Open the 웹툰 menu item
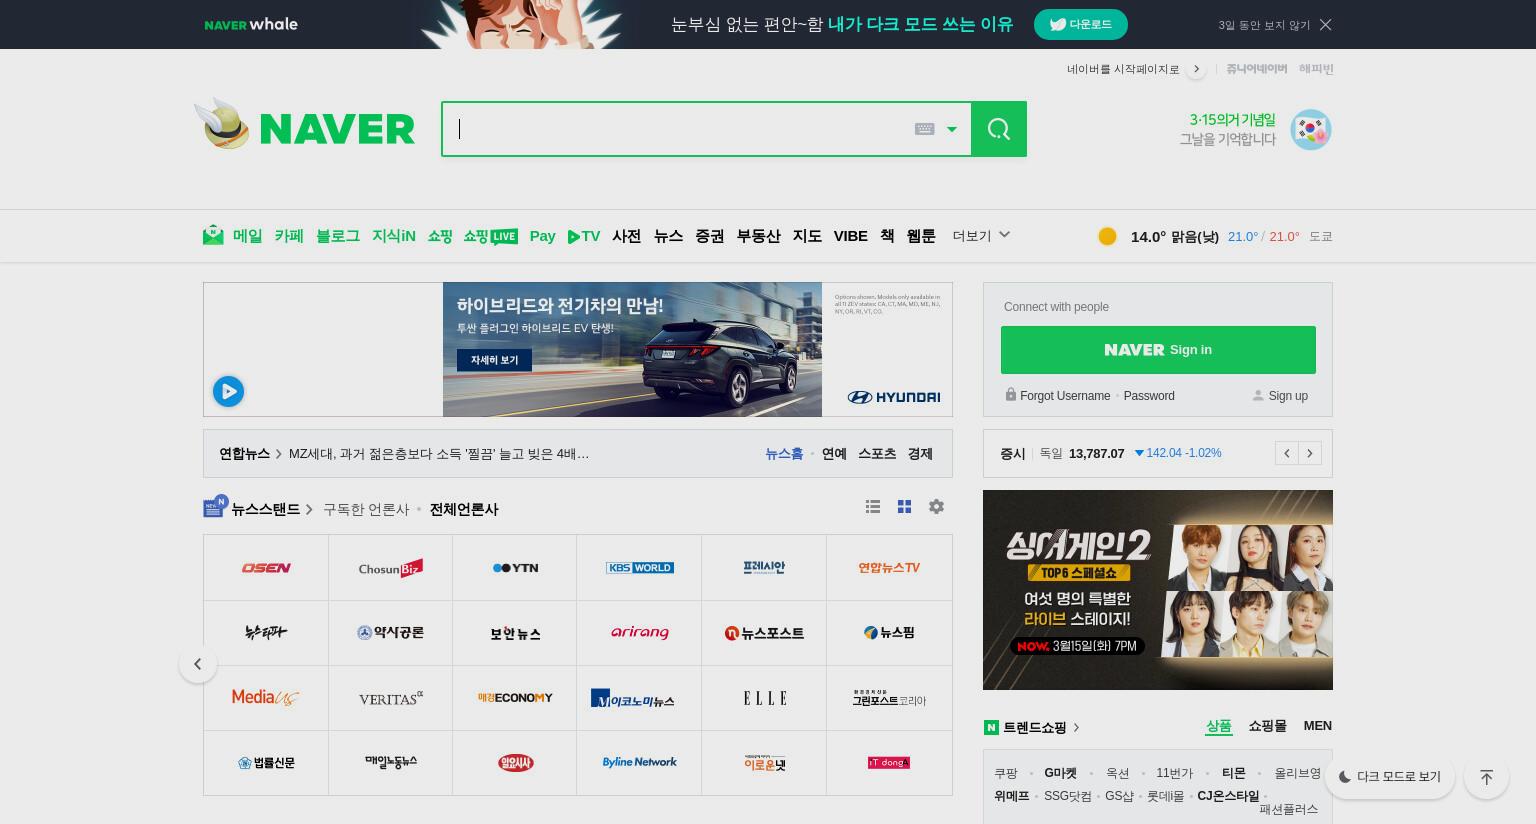1536x824 pixels. [921, 236]
